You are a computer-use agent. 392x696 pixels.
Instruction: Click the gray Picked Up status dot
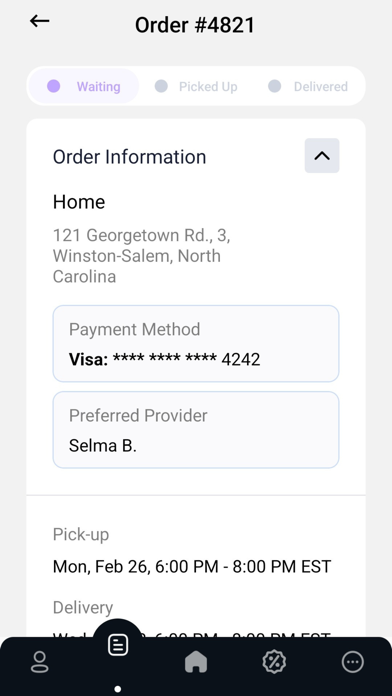[x=161, y=86]
